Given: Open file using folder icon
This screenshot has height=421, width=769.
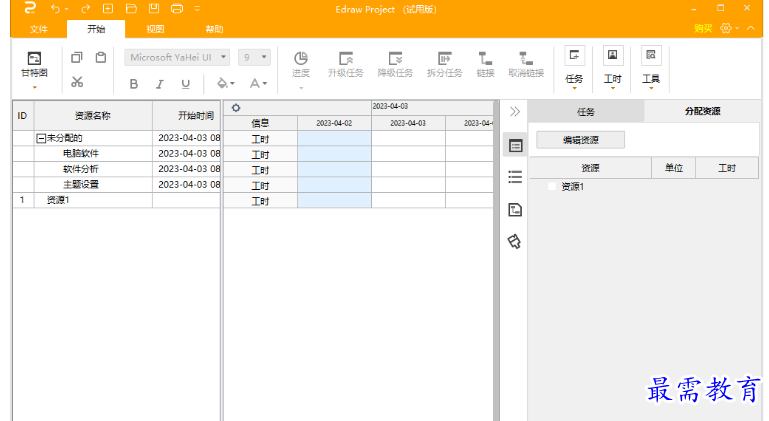Looking at the screenshot, I should point(131,8).
